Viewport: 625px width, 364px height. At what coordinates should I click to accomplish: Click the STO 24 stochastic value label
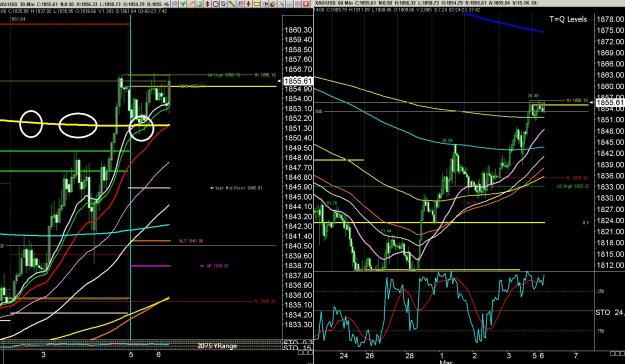click(x=610, y=313)
